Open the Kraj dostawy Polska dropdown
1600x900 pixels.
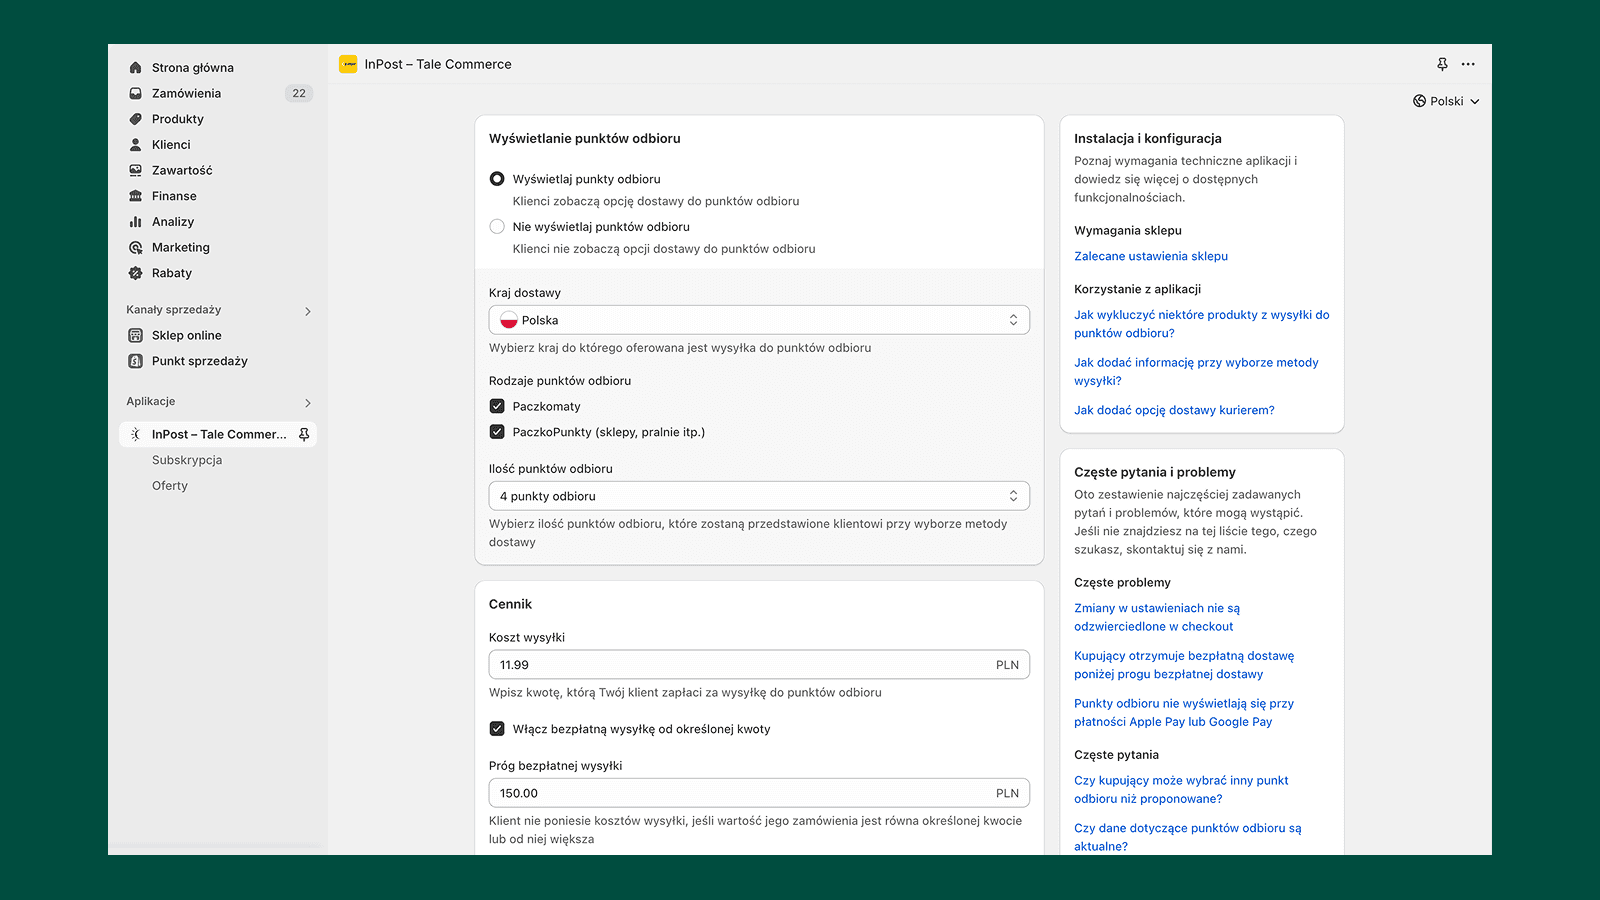tap(759, 320)
